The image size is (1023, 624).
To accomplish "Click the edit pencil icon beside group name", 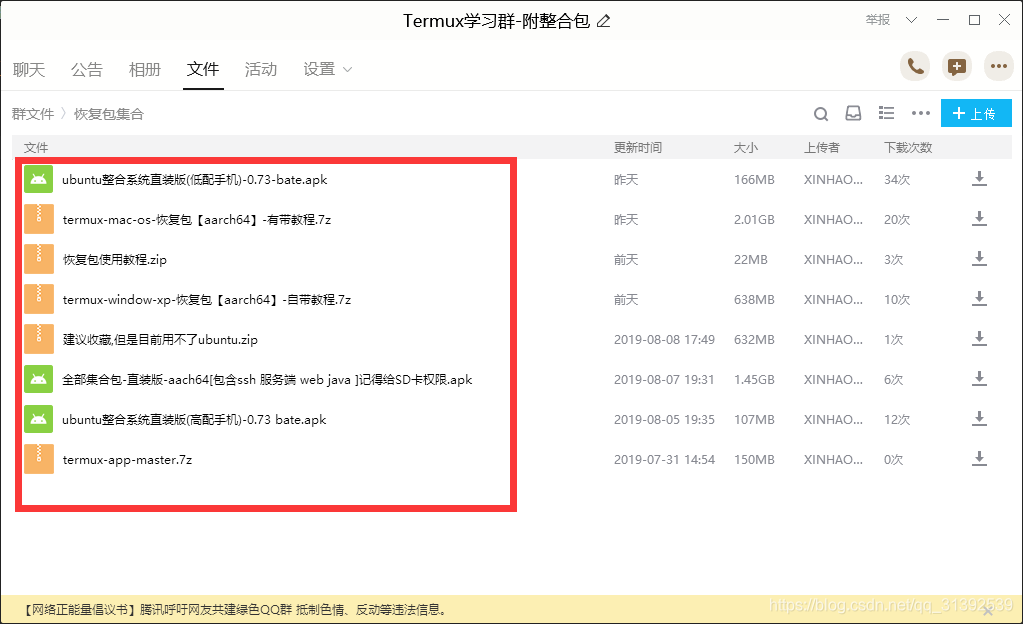I will click(603, 22).
